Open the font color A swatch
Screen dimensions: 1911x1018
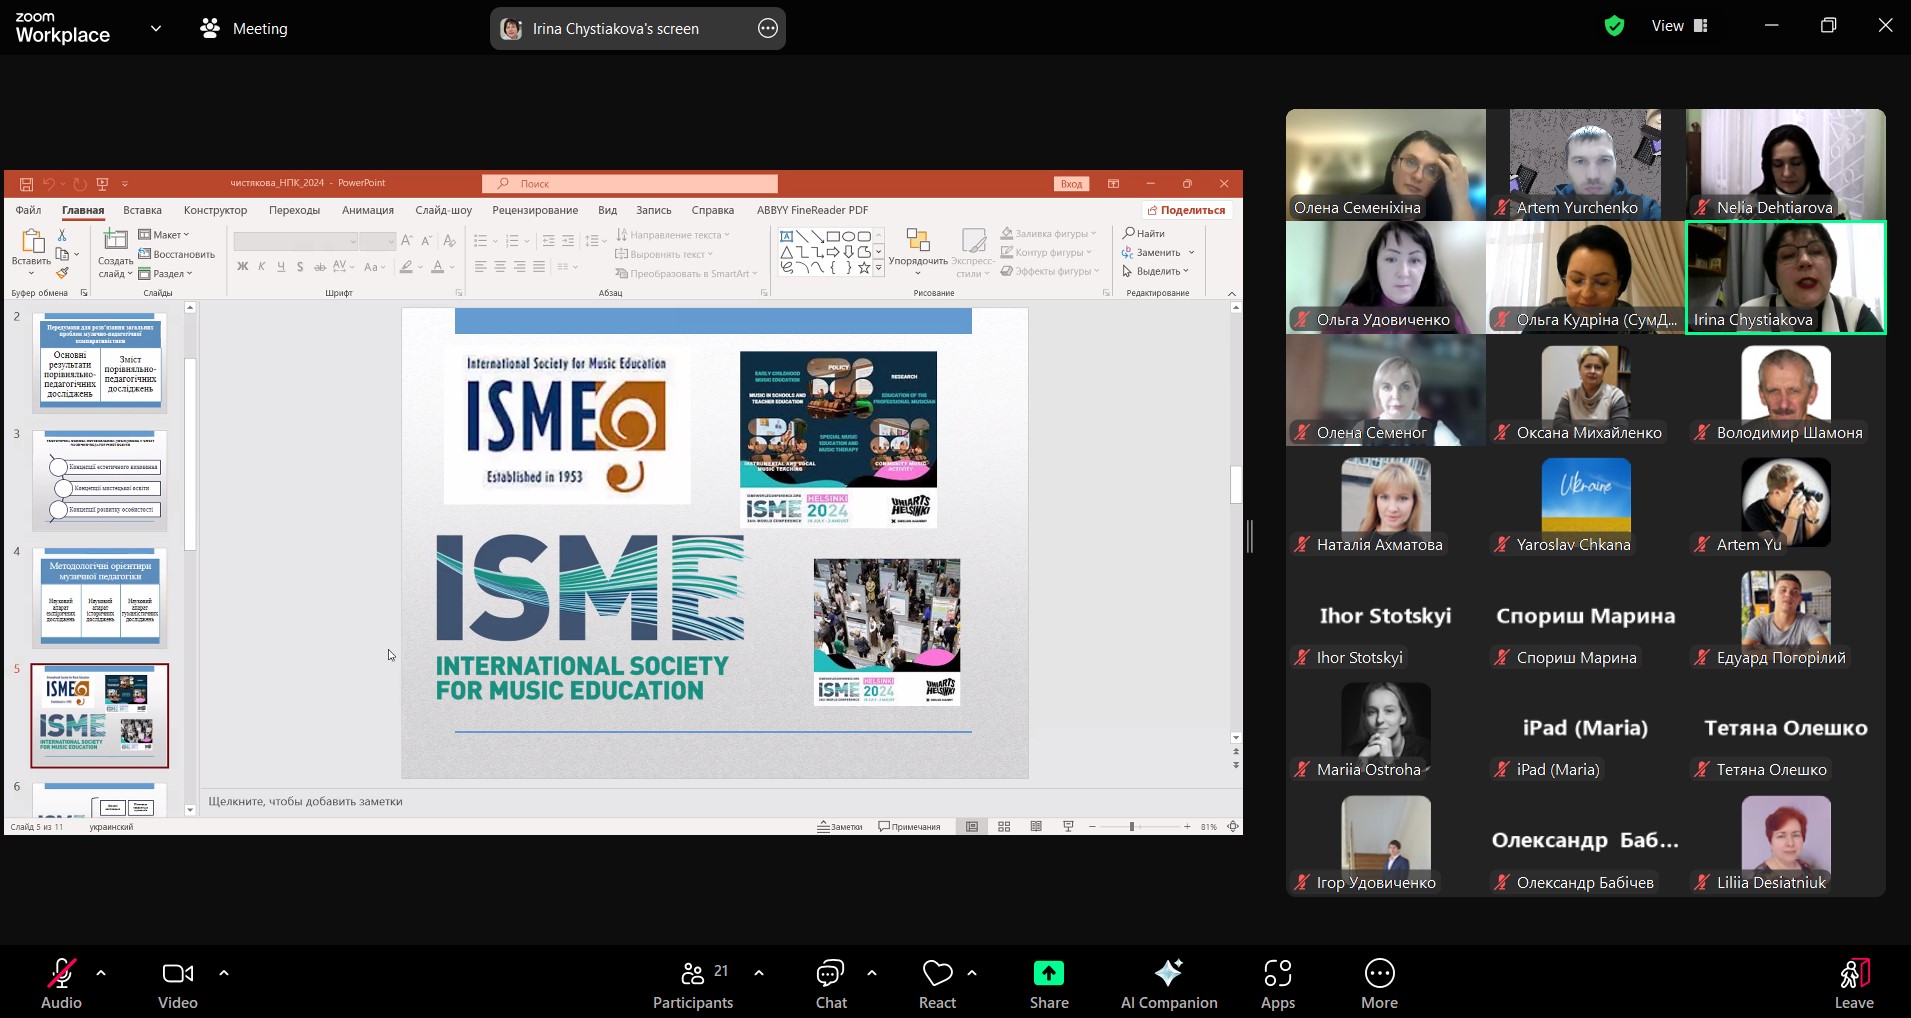coord(437,267)
